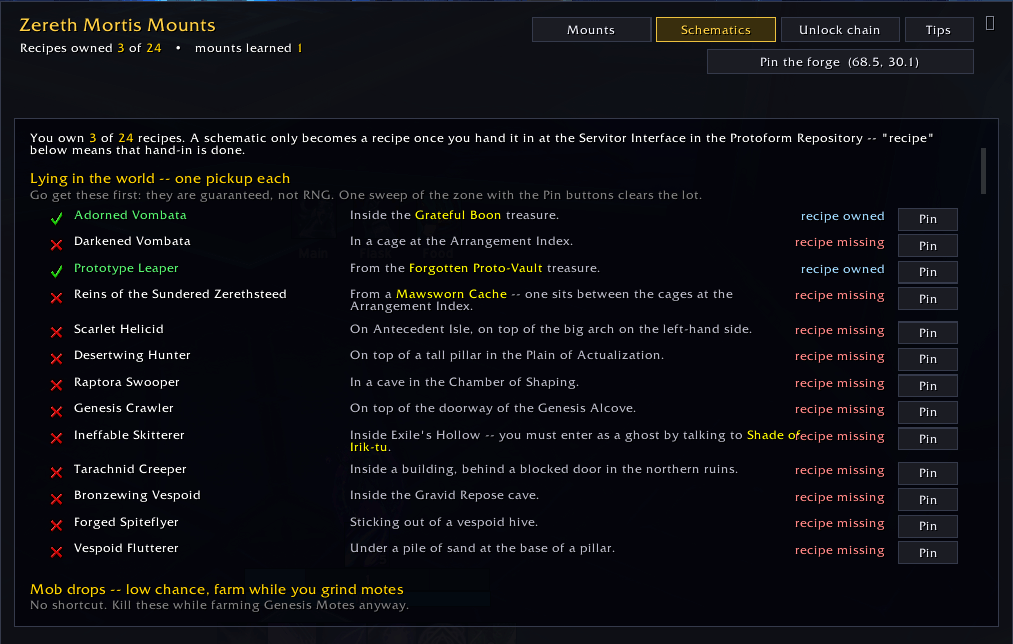Click the schematics list vertical scrollbar

[983, 171]
